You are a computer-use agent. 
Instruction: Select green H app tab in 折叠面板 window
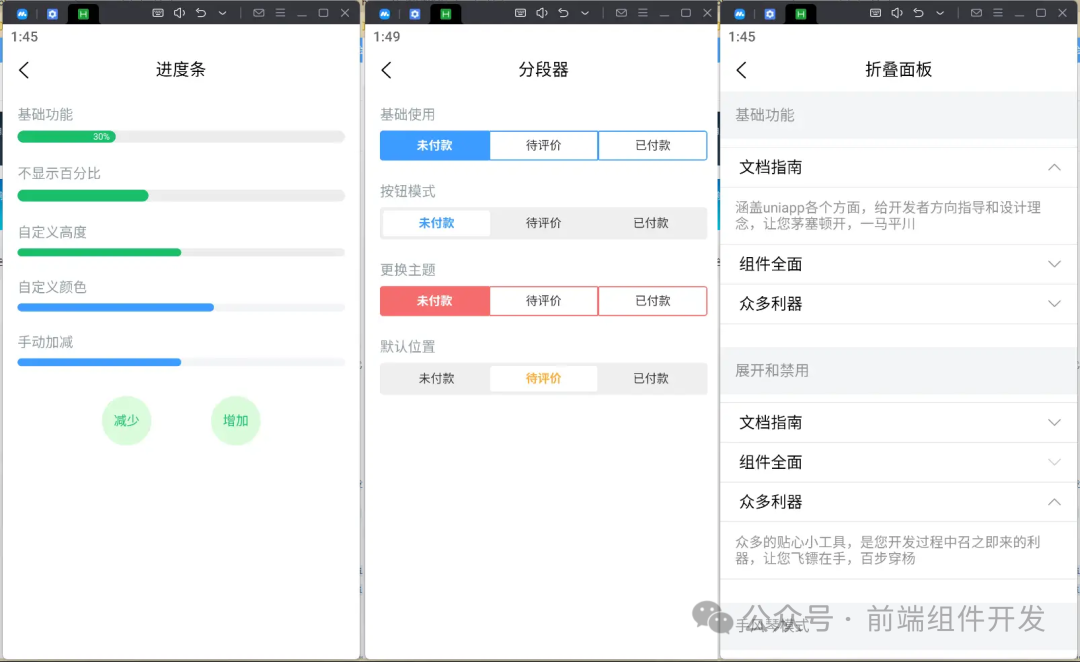coord(800,14)
